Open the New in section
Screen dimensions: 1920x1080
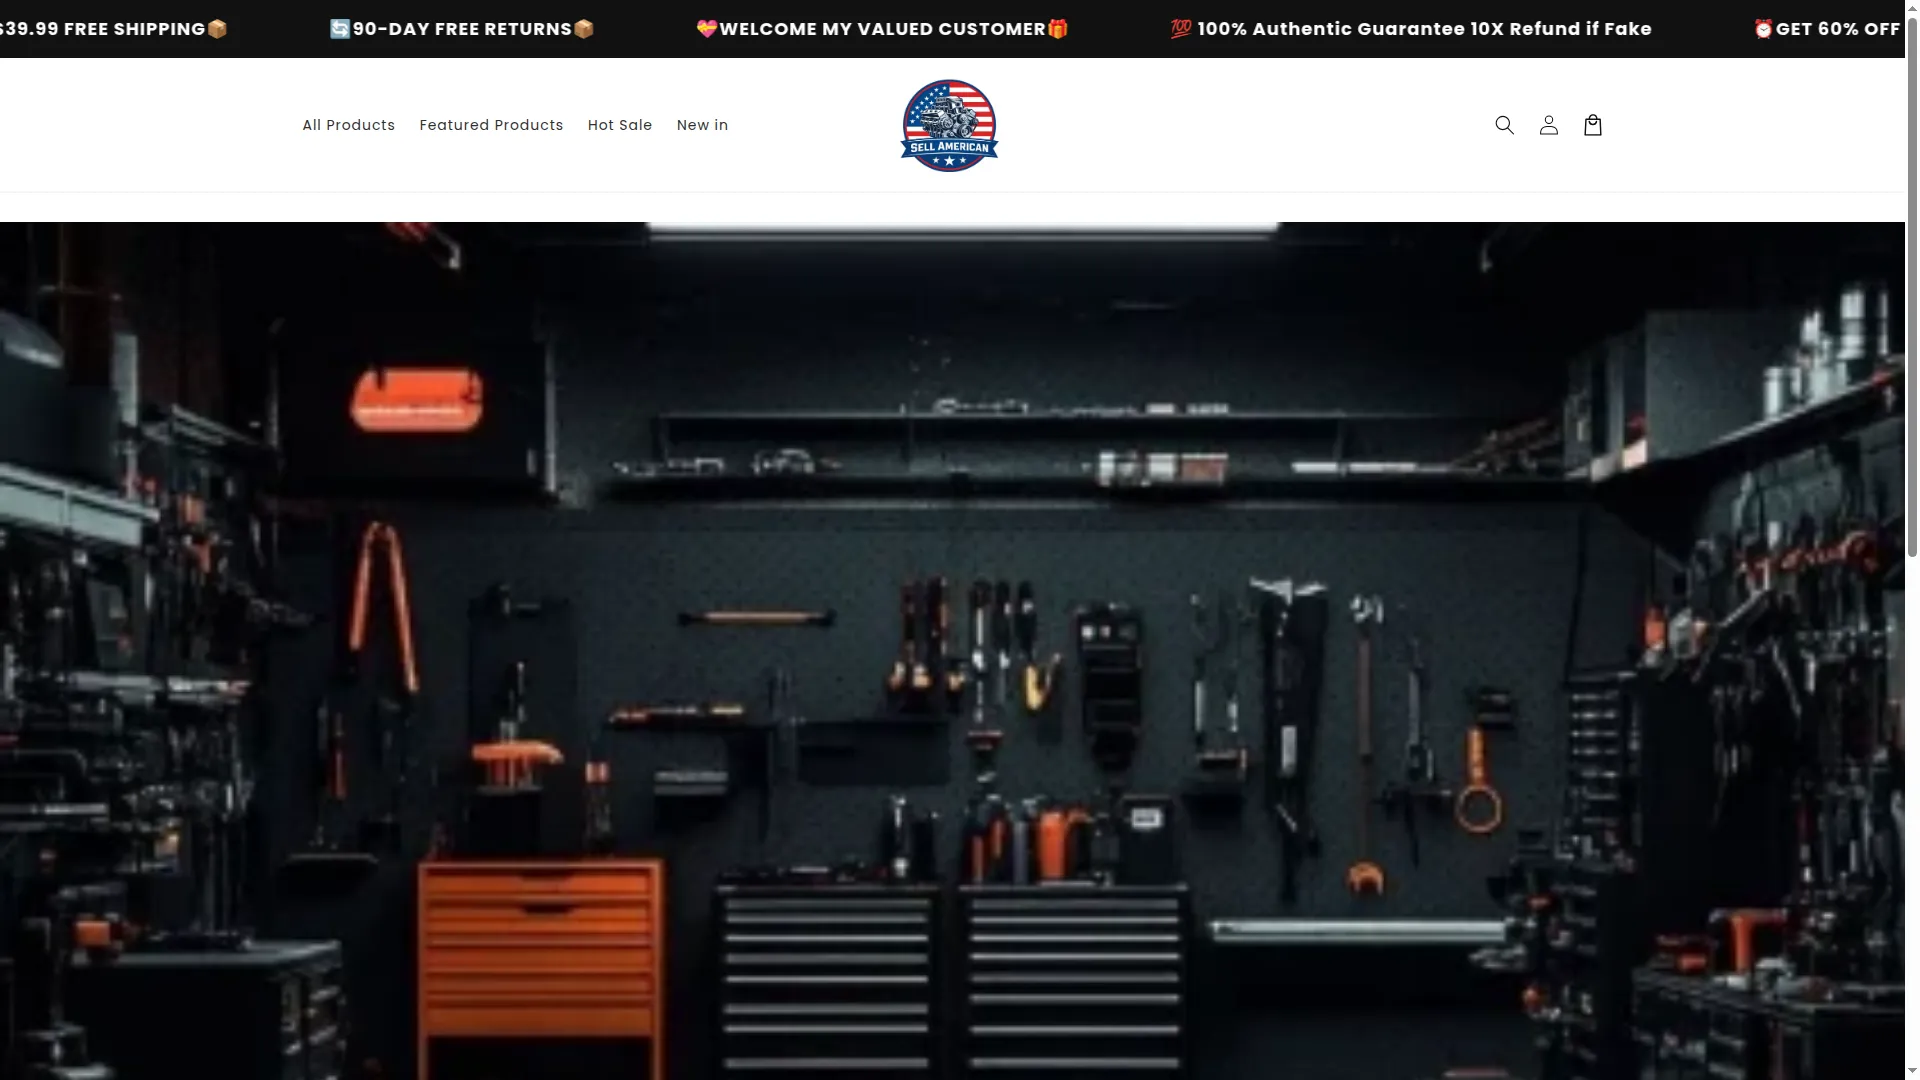click(x=702, y=125)
